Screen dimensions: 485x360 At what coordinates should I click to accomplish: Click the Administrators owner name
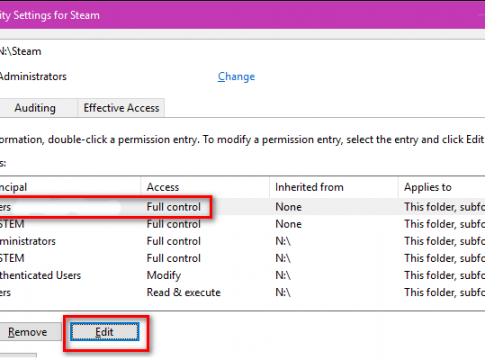[x=33, y=77]
